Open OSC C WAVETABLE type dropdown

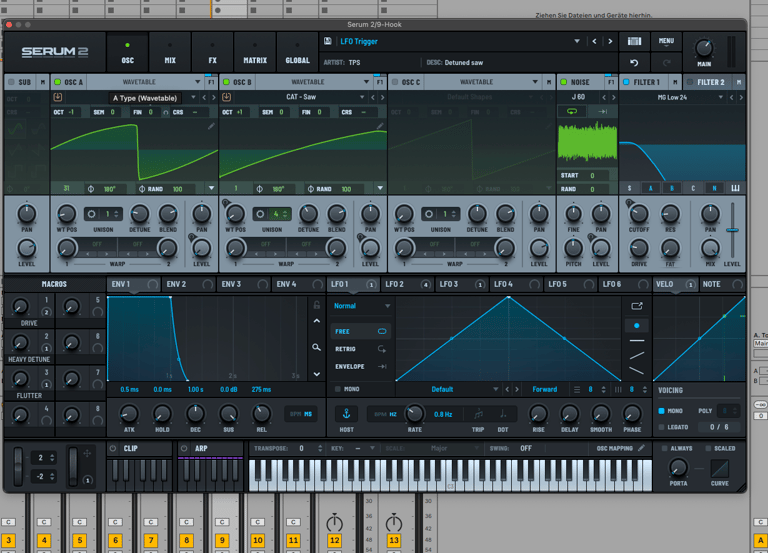click(482, 82)
